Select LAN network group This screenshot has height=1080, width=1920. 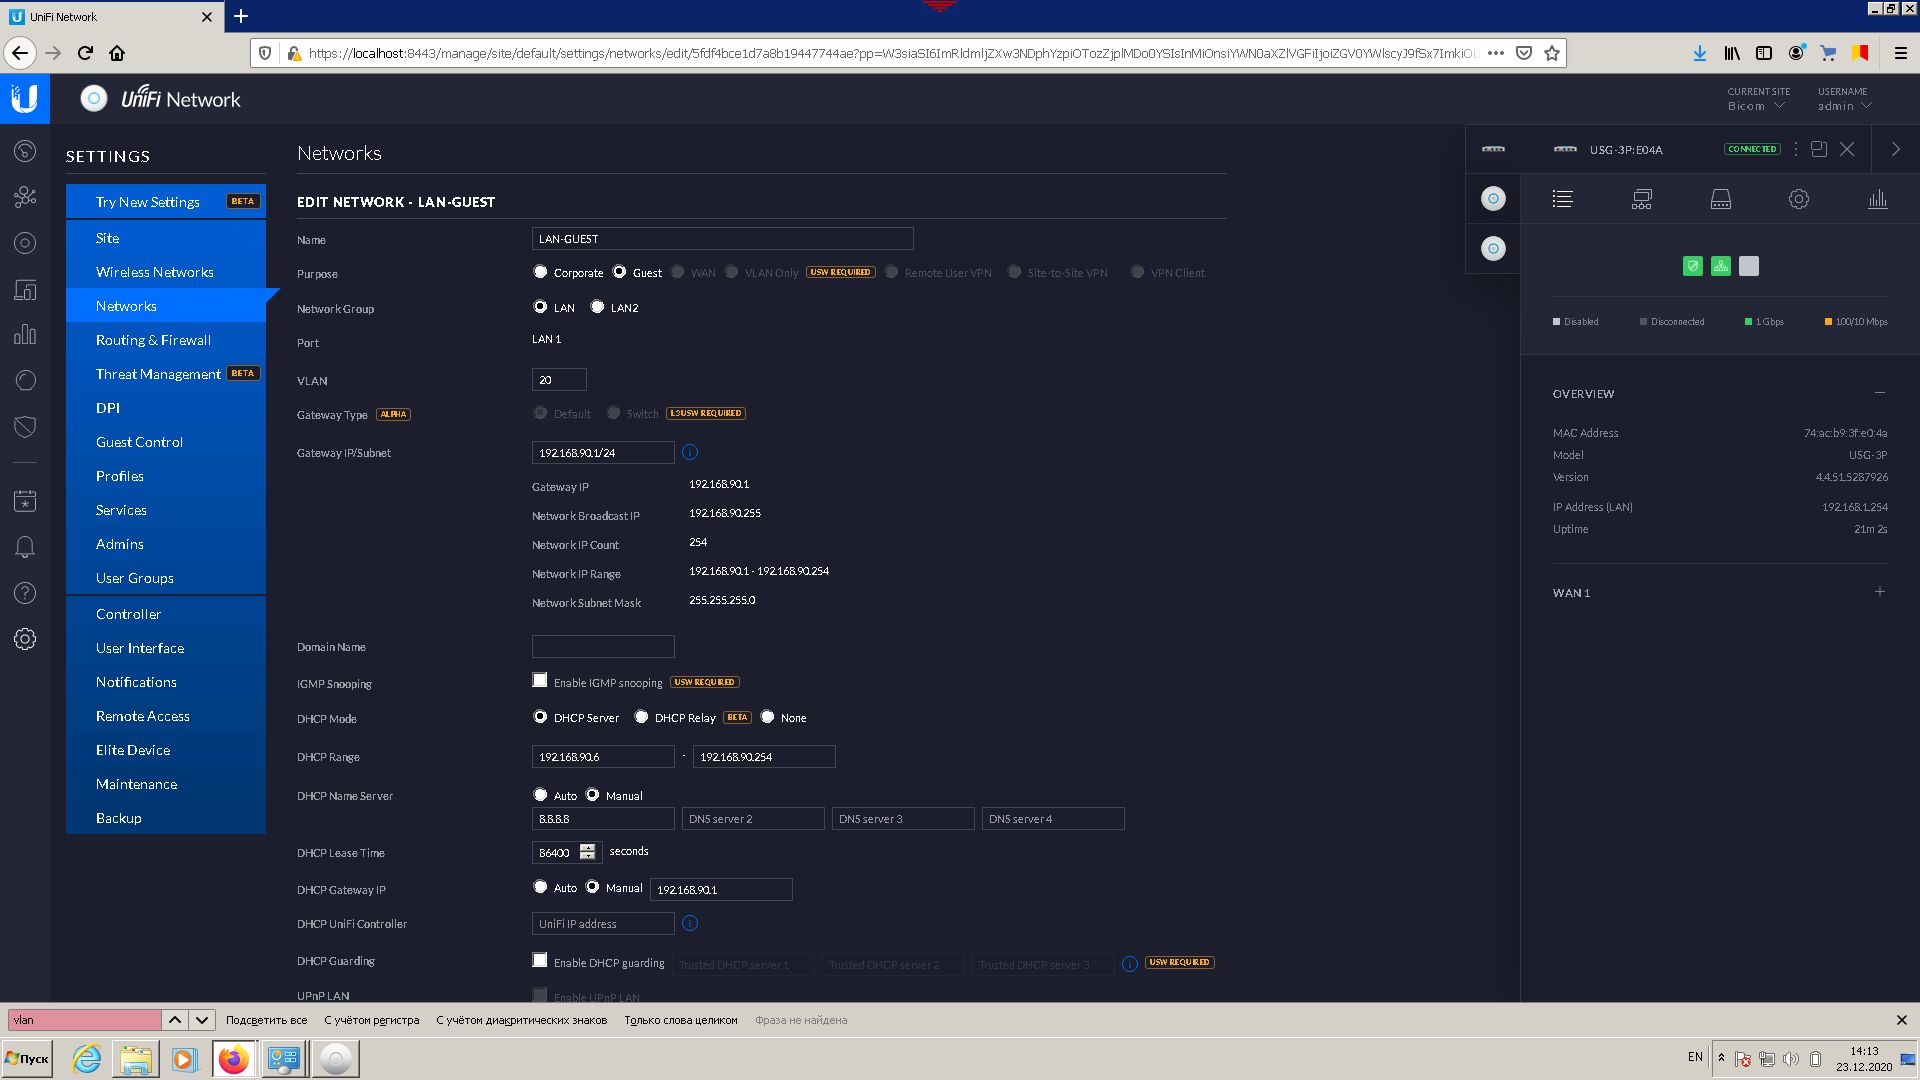coord(540,307)
